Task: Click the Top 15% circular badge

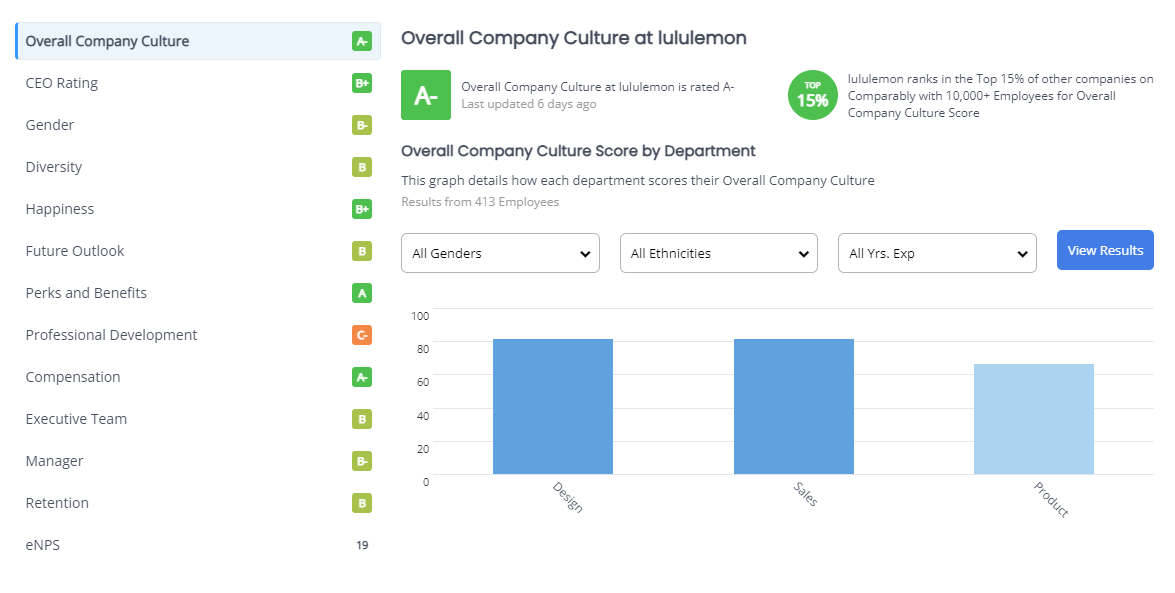Action: tap(812, 95)
